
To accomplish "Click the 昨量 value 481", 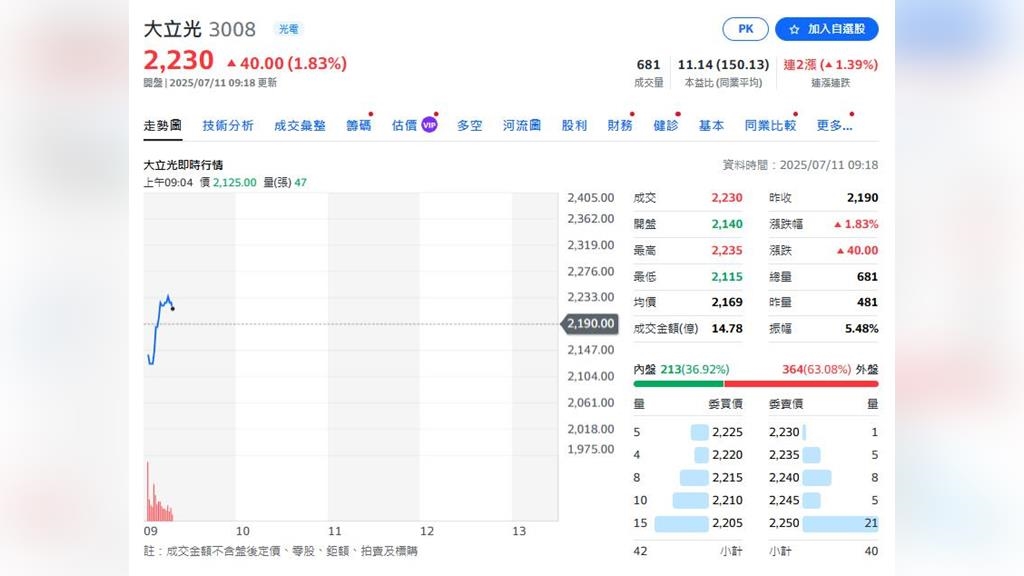I will pyautogui.click(x=867, y=302).
